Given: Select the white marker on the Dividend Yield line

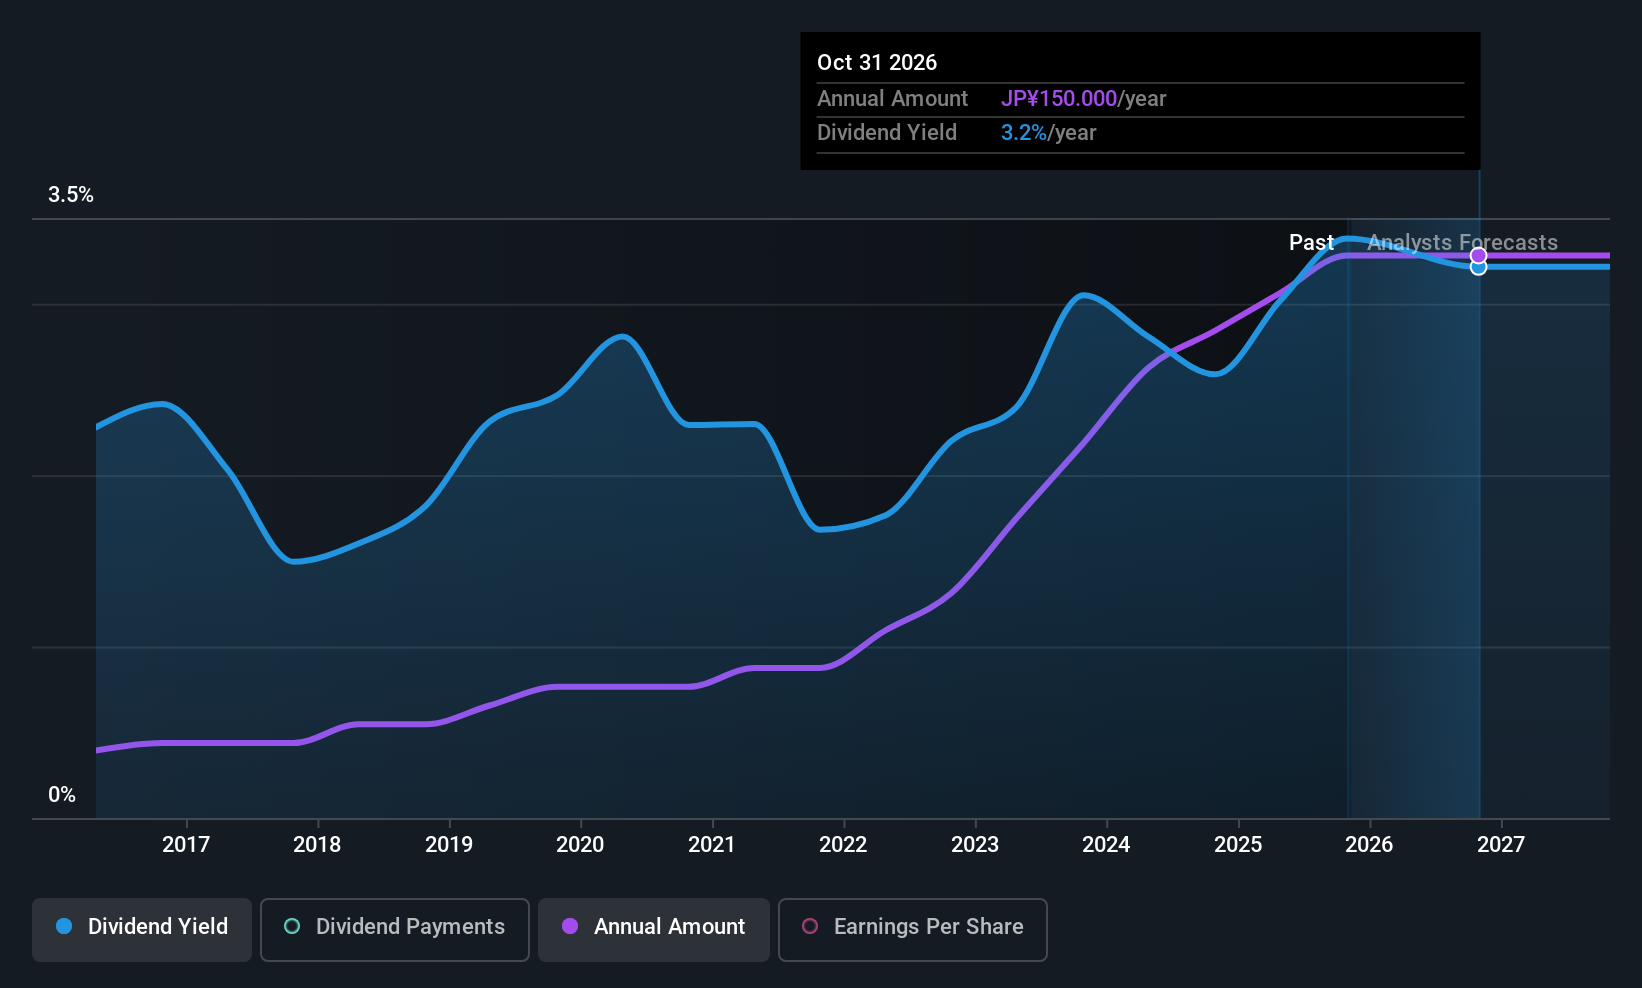Looking at the screenshot, I should tap(1479, 268).
